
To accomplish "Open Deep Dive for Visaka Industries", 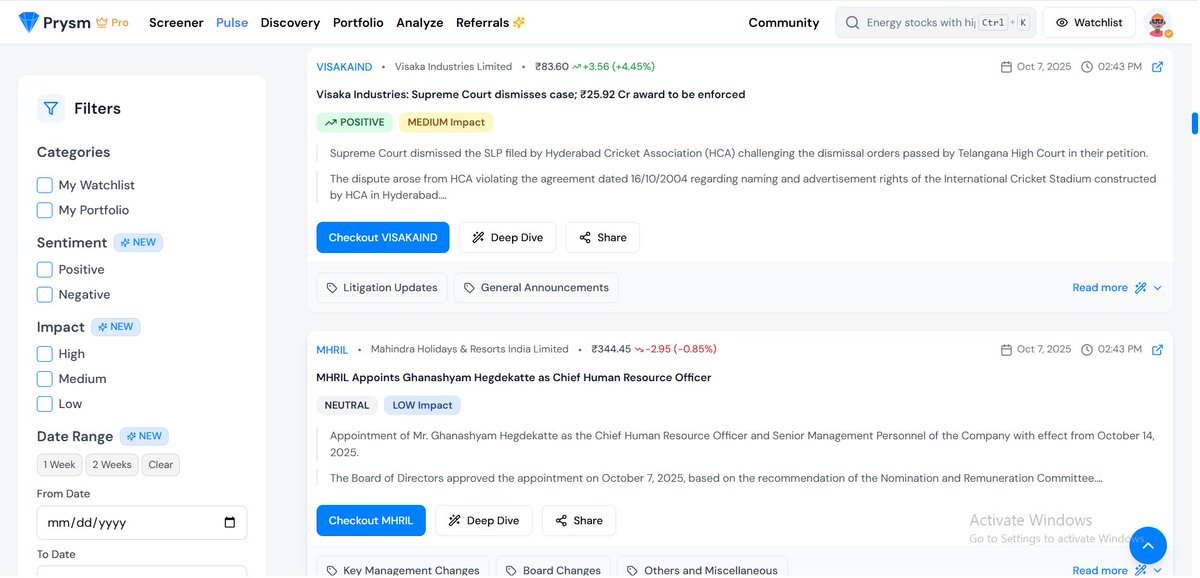I will point(508,237).
